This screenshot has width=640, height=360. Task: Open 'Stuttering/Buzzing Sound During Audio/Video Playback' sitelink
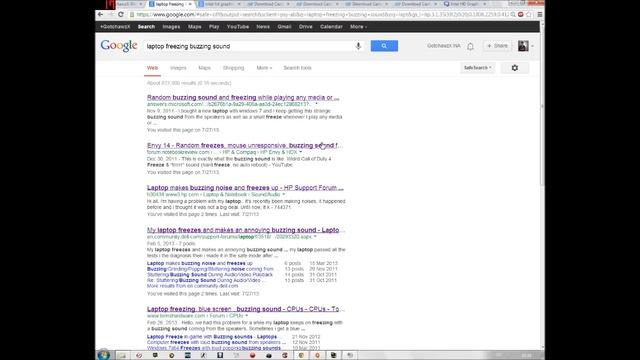point(210,275)
